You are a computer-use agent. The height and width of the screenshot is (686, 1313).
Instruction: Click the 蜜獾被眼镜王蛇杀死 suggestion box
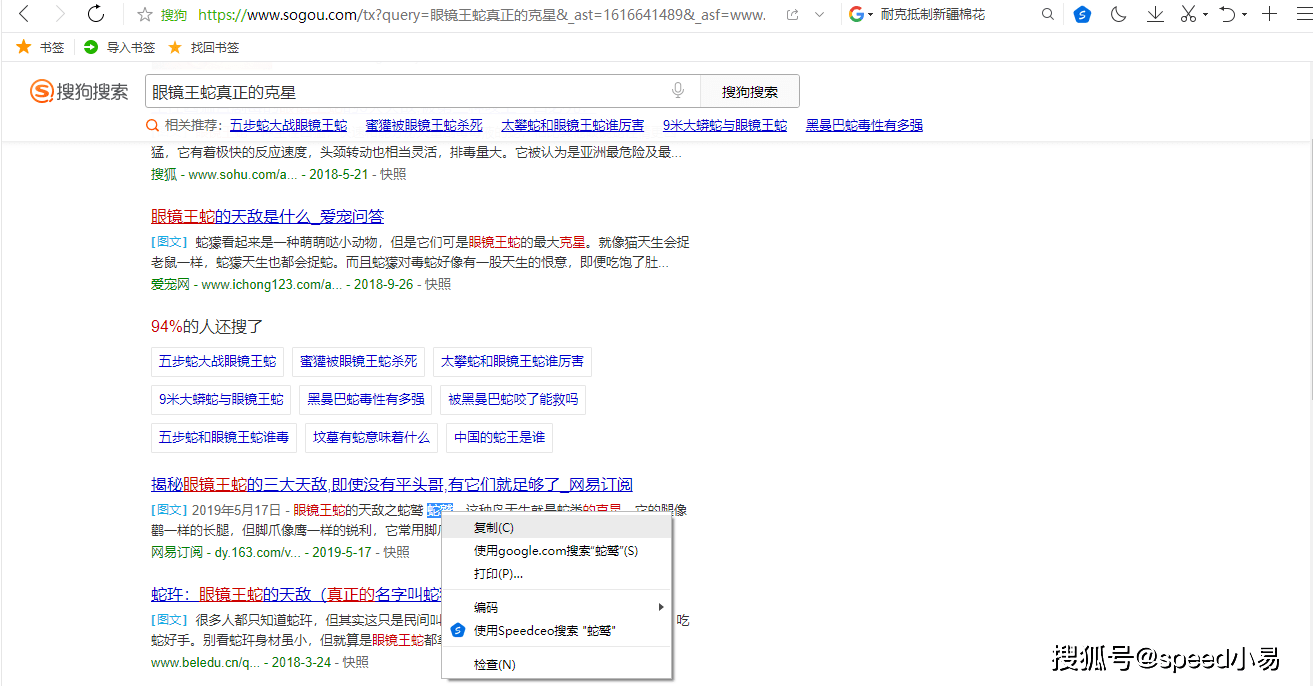point(358,361)
